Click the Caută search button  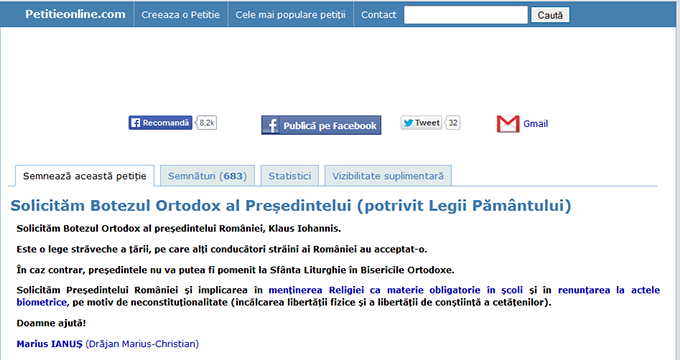click(550, 15)
